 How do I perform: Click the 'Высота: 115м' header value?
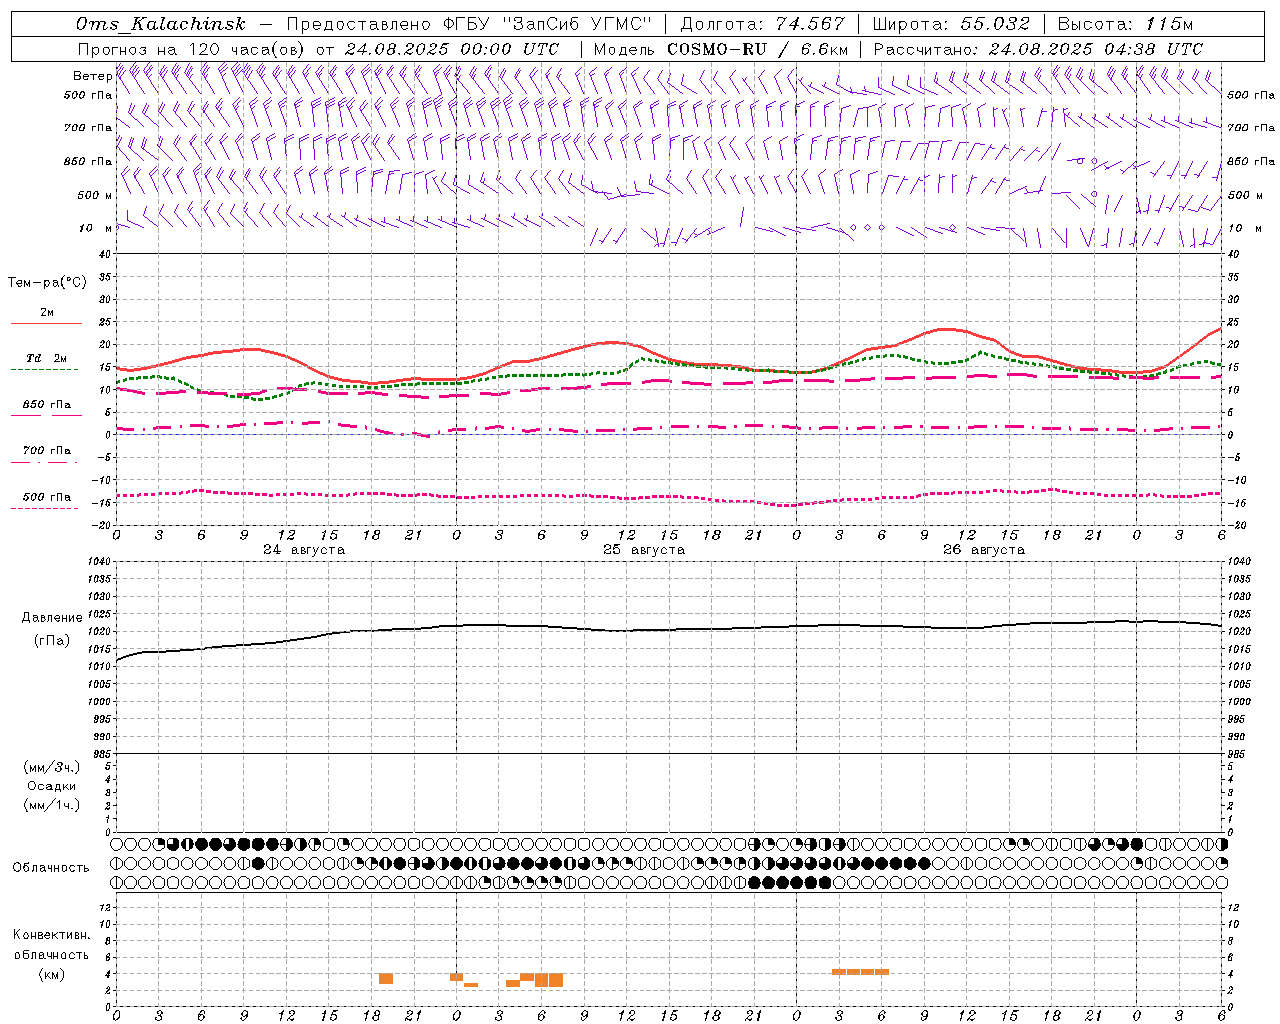tap(1125, 24)
